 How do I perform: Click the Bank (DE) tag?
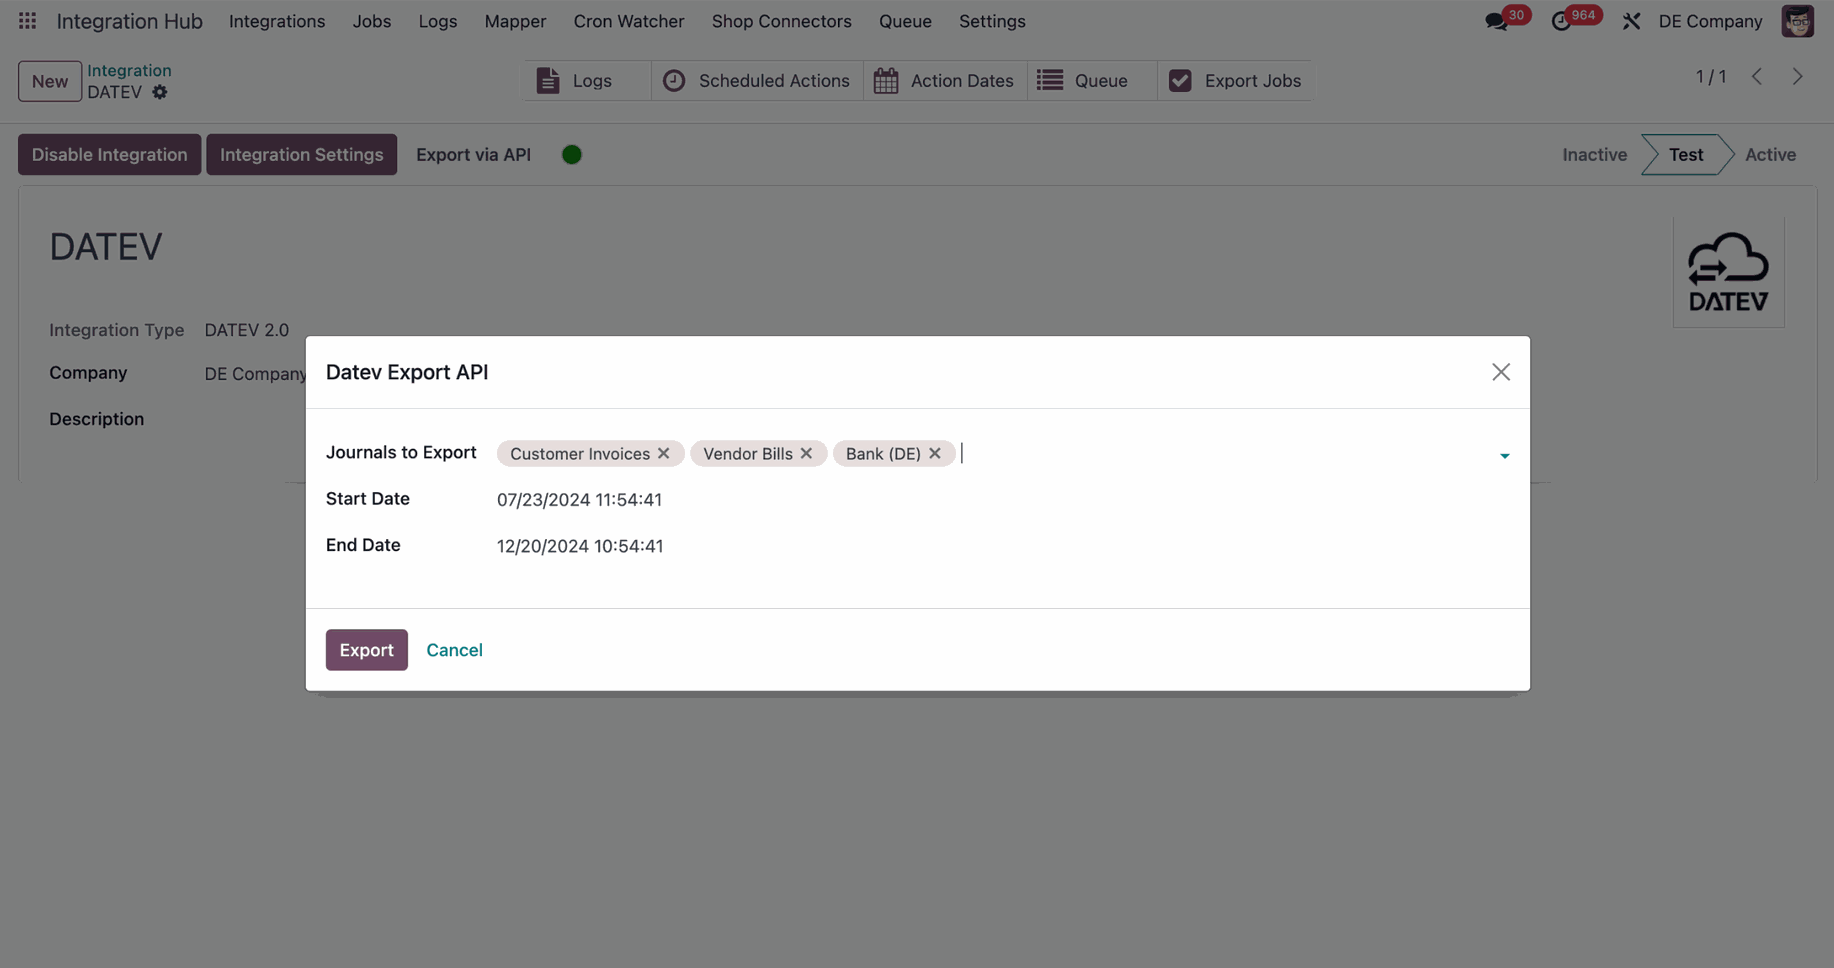point(883,454)
